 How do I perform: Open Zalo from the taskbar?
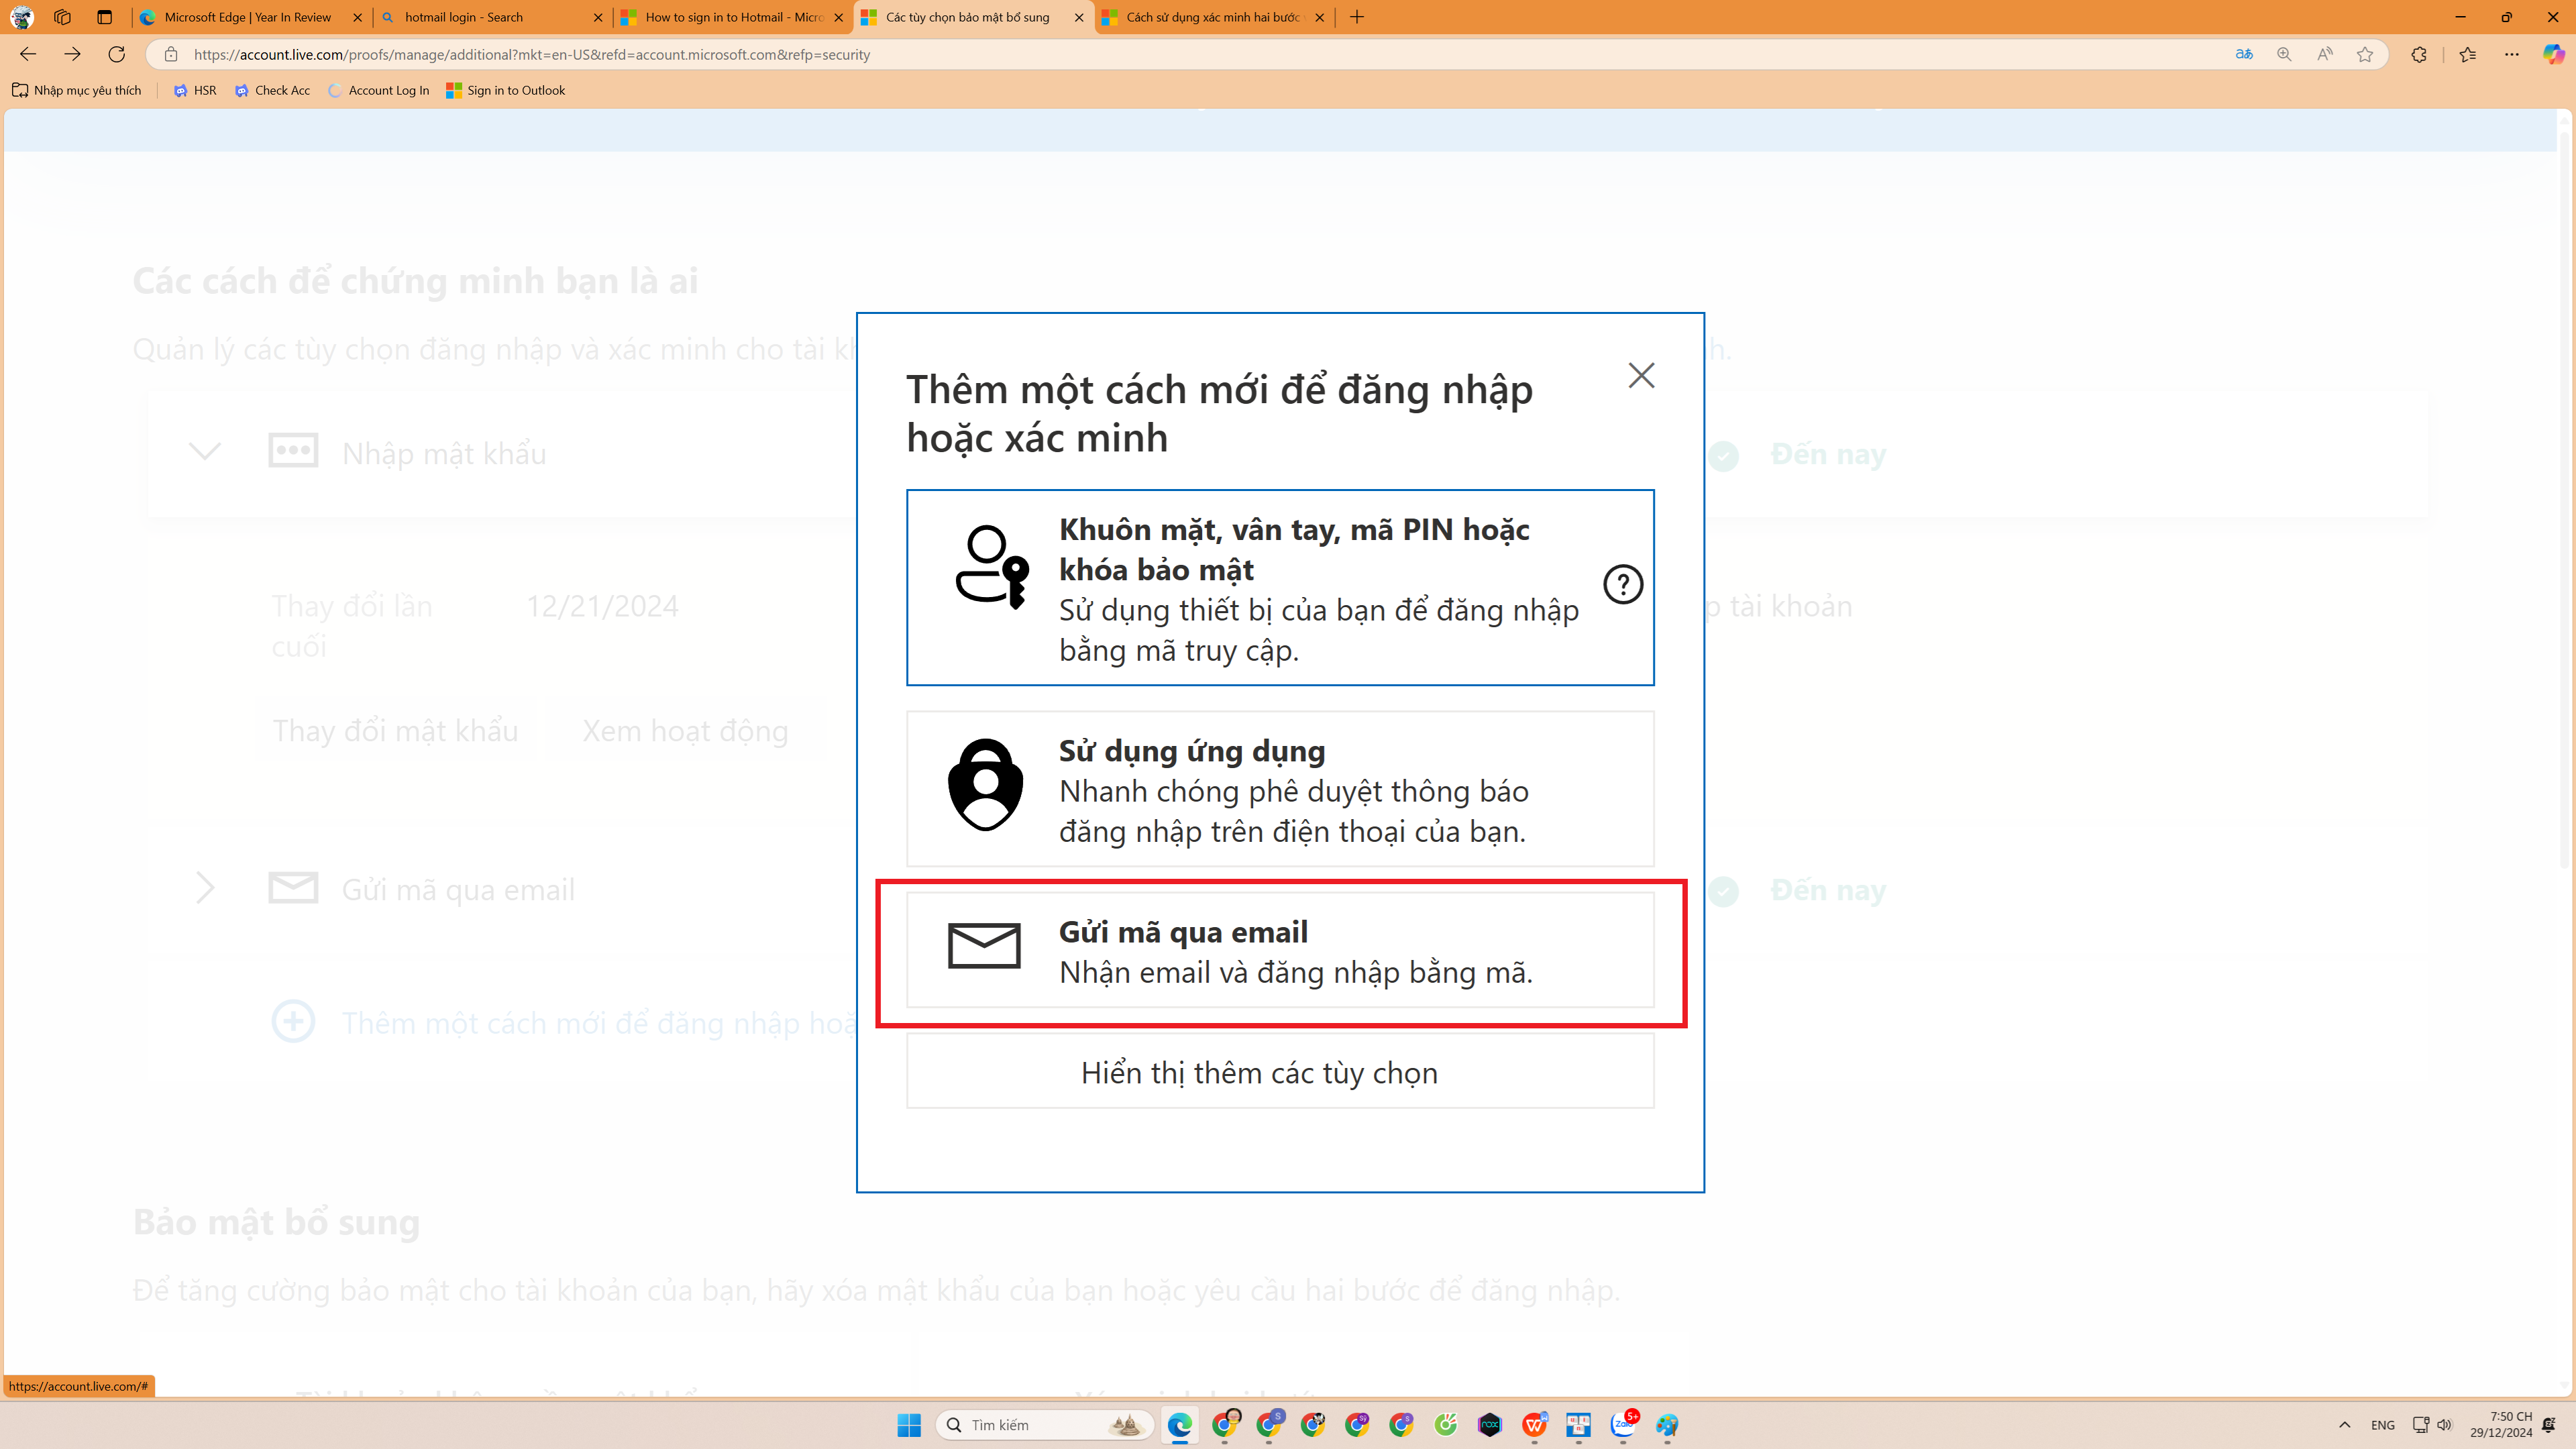pos(1623,1425)
